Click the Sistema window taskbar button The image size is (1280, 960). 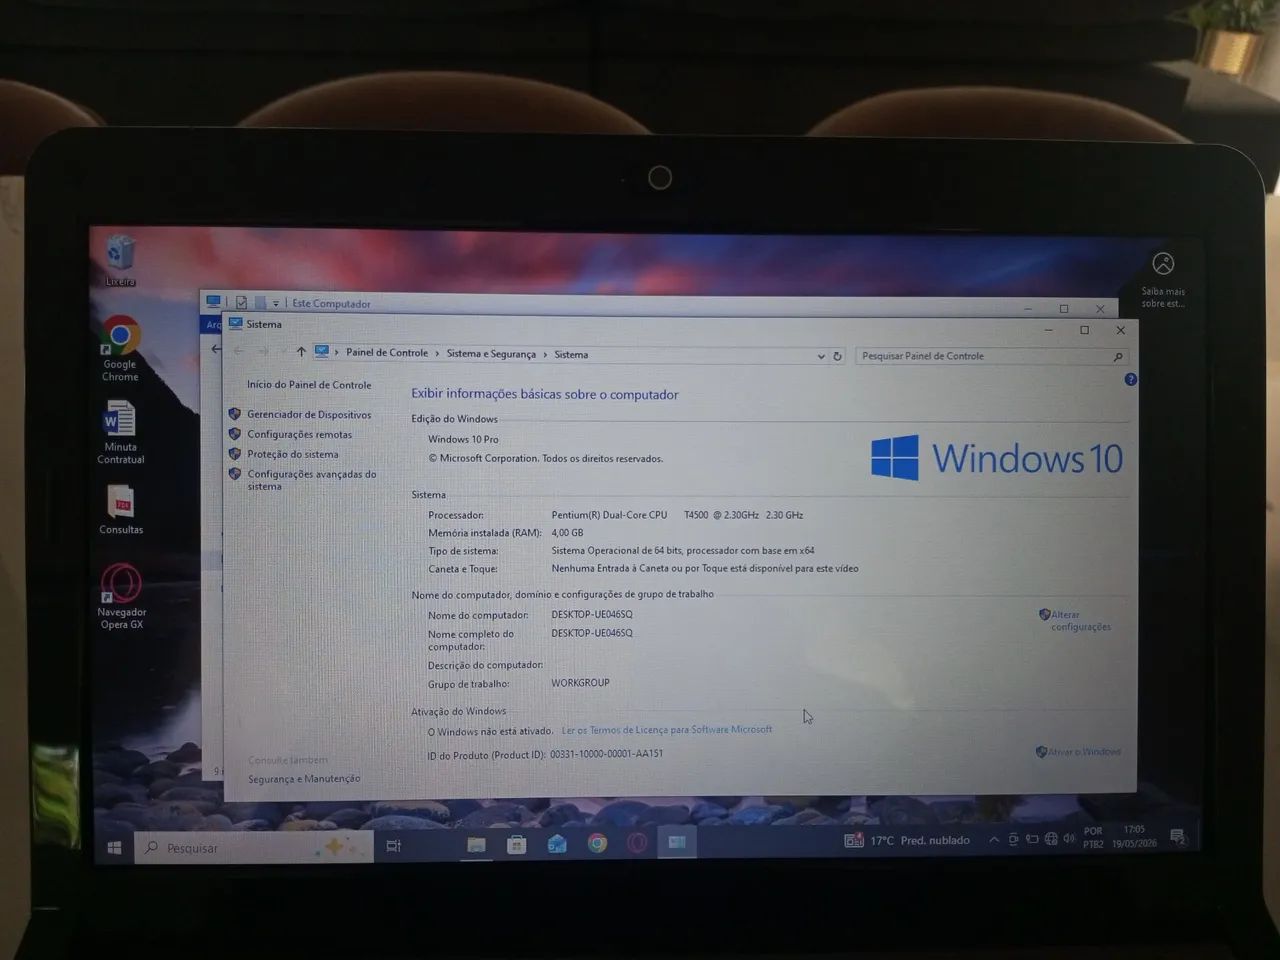(x=677, y=842)
